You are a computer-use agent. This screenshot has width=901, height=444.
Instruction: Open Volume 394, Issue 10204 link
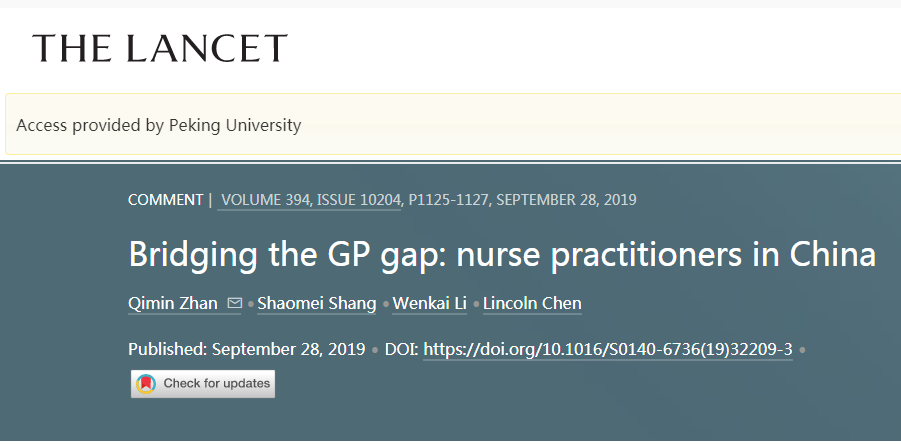point(311,200)
